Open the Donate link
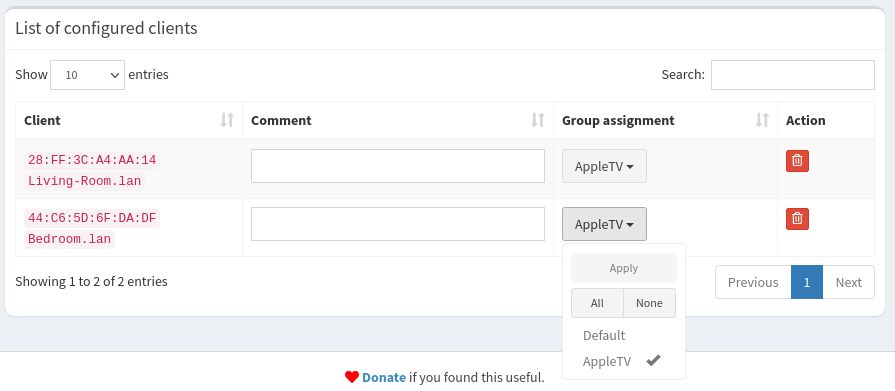 (384, 377)
